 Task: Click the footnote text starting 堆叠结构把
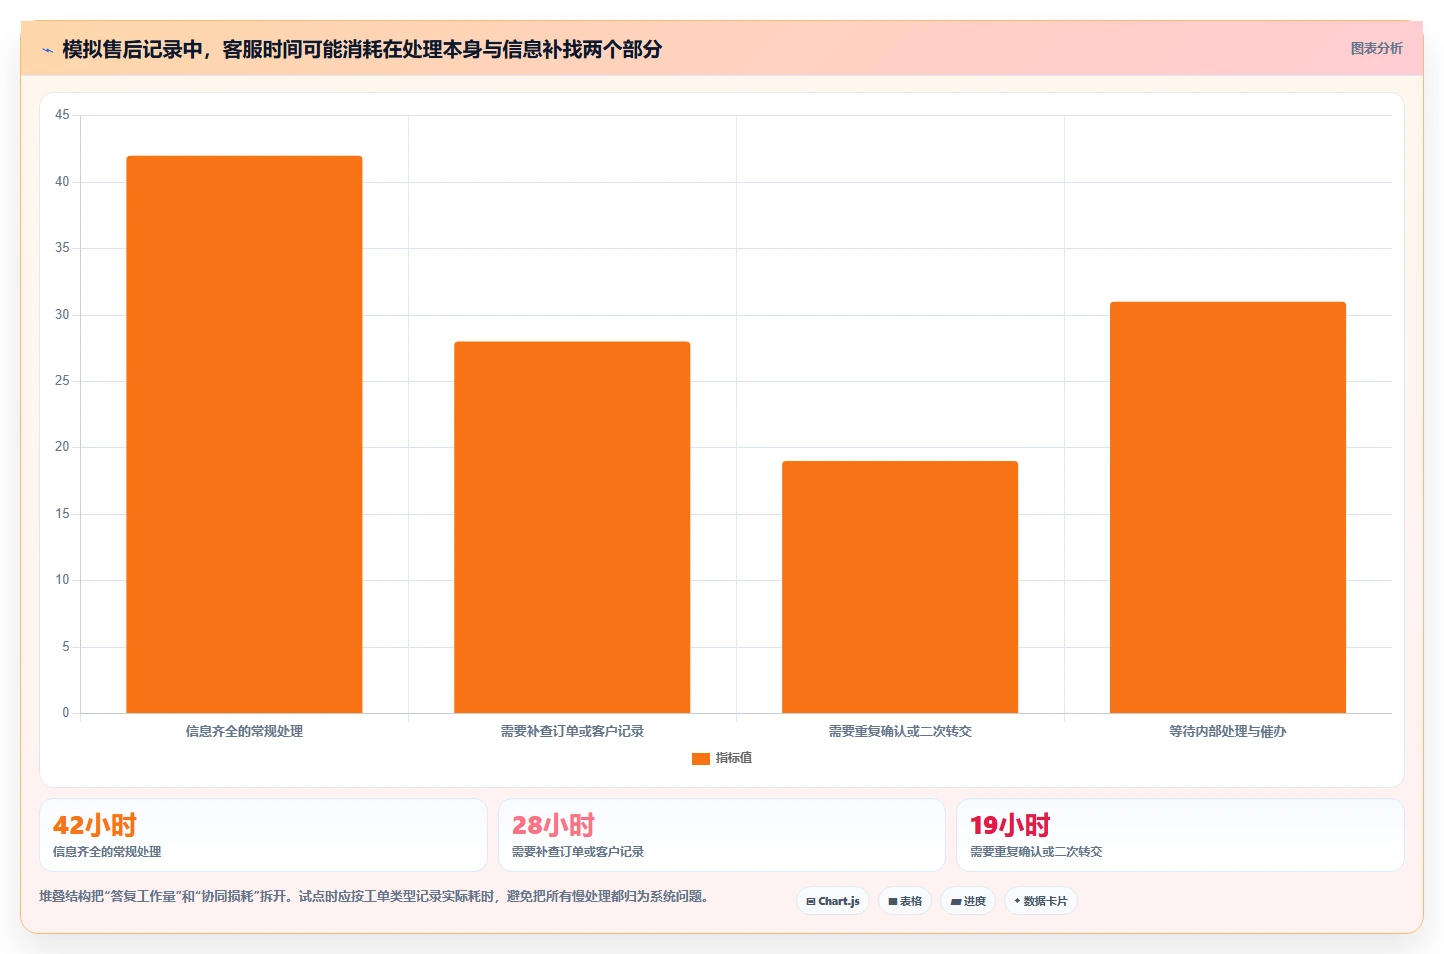coord(374,896)
